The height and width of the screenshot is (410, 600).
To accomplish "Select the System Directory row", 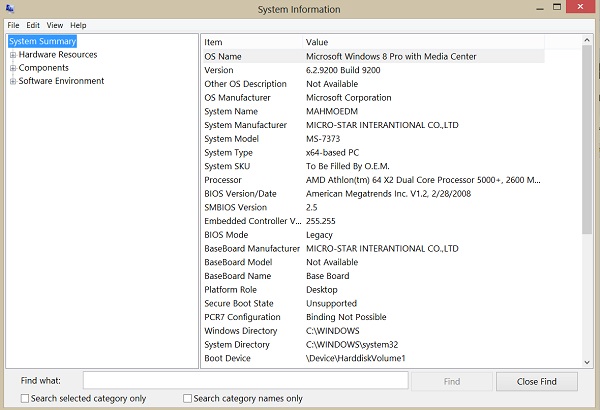I will 373,345.
